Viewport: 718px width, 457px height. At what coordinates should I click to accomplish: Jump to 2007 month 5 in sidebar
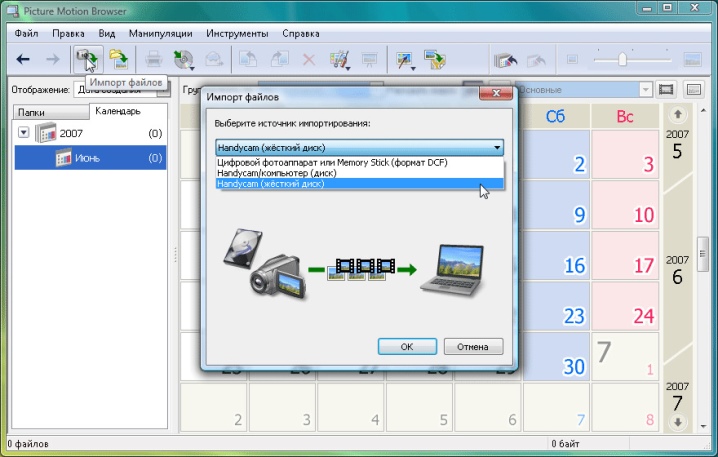click(677, 145)
